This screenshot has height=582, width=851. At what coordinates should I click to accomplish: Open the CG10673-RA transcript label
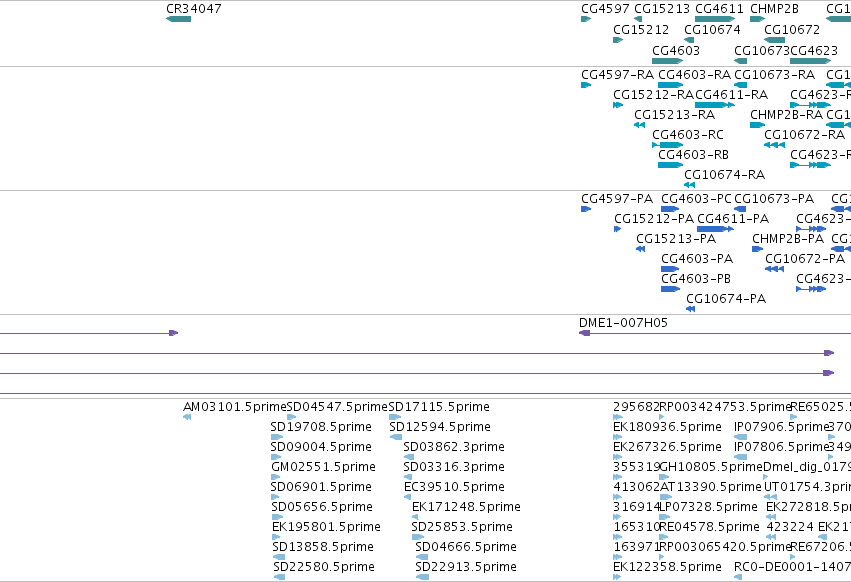(774, 74)
